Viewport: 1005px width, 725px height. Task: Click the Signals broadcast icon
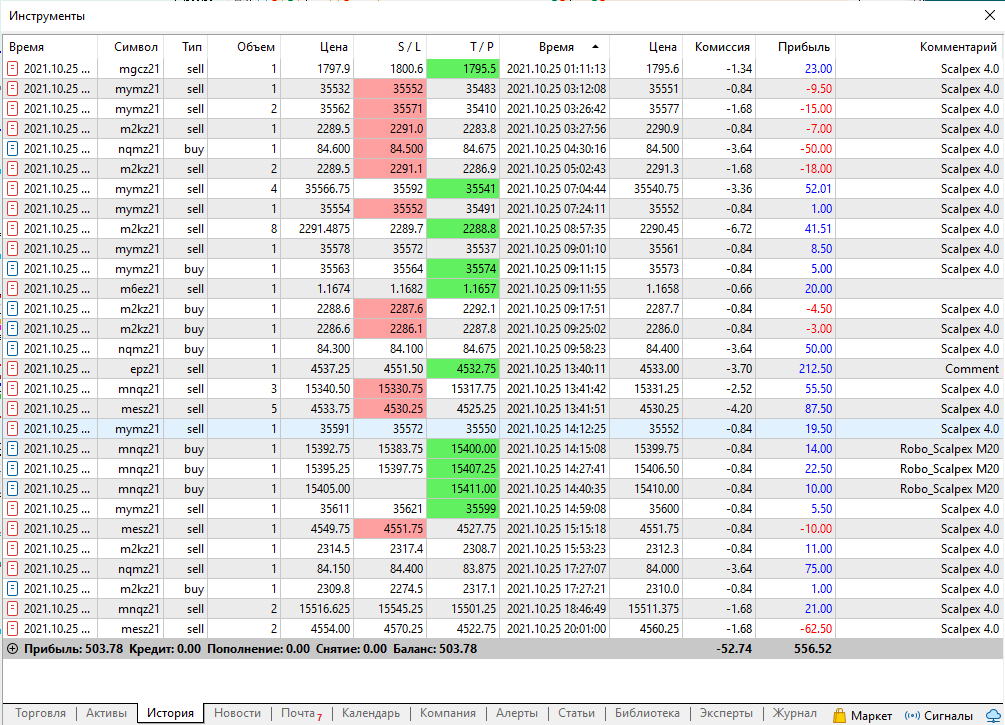tap(911, 715)
